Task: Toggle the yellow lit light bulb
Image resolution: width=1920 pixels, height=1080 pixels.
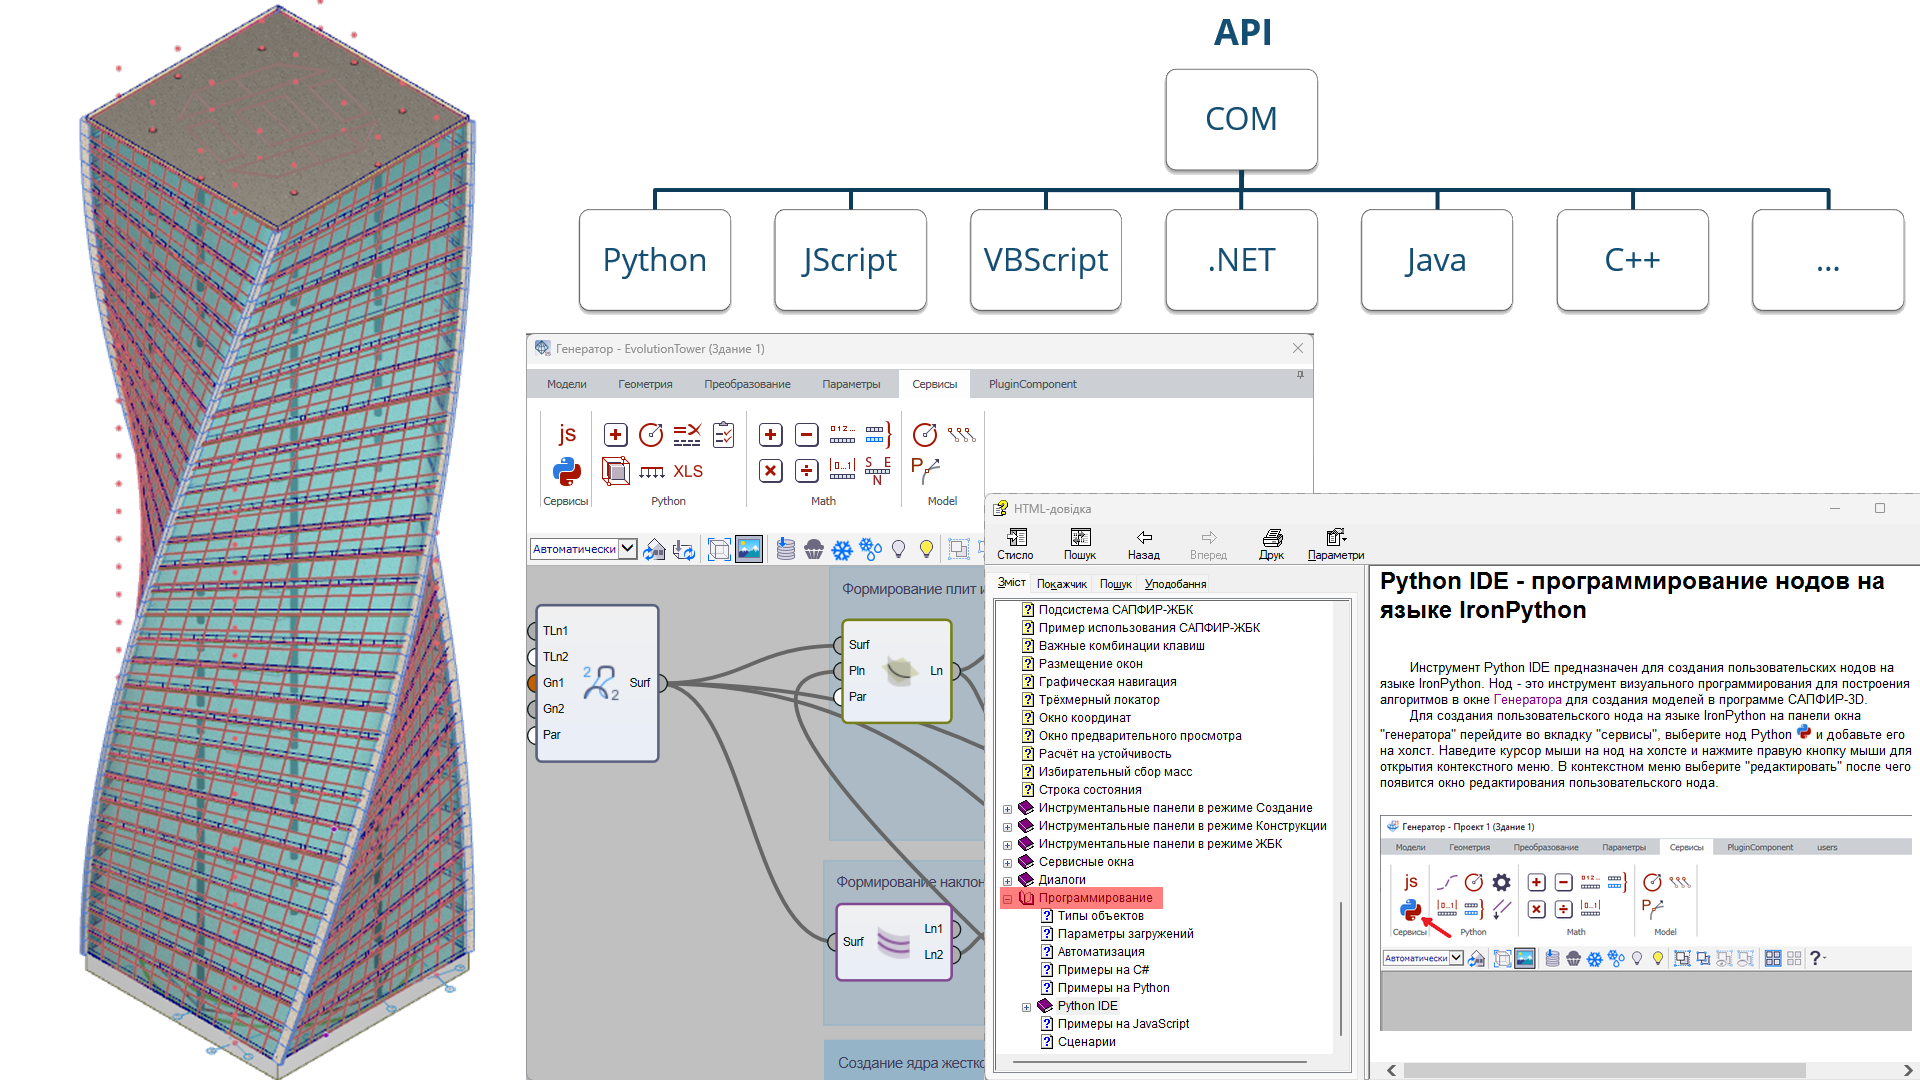Action: tap(927, 549)
